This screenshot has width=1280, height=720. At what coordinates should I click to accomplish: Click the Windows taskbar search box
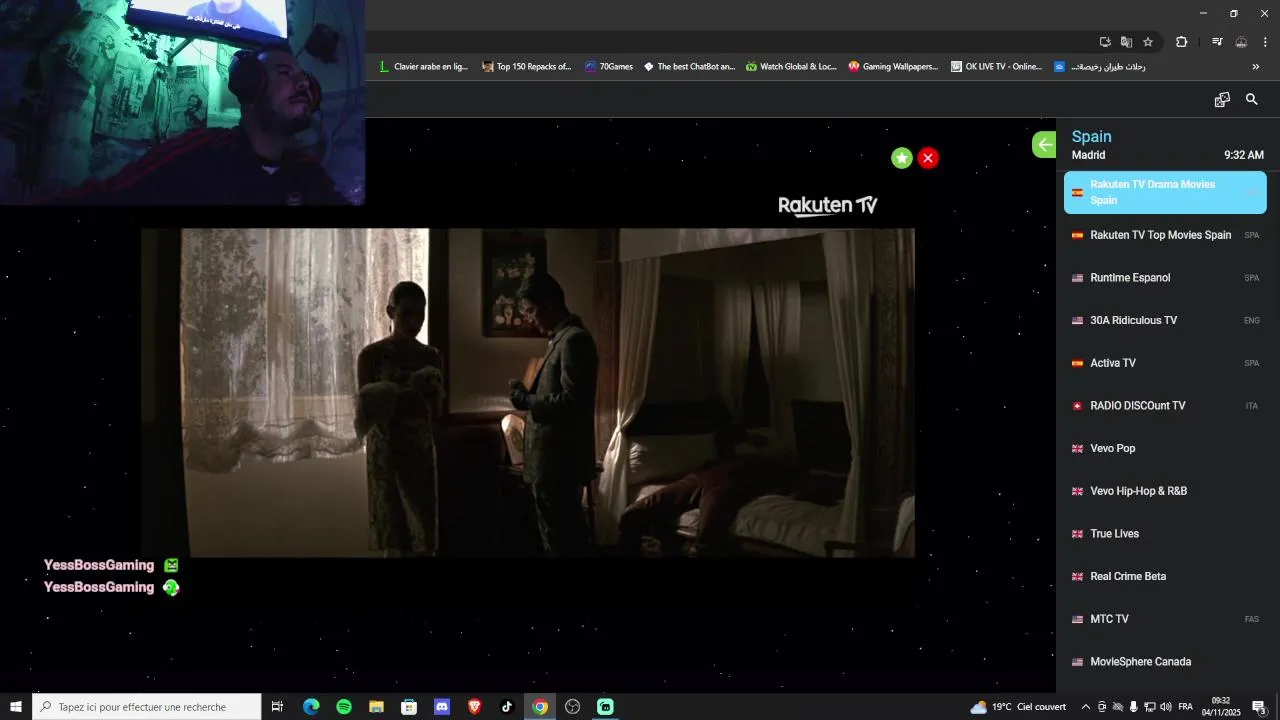pos(147,707)
